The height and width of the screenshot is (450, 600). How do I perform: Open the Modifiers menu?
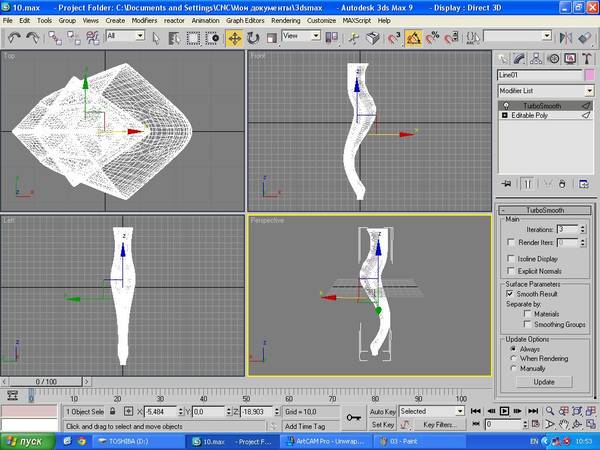[x=144, y=20]
